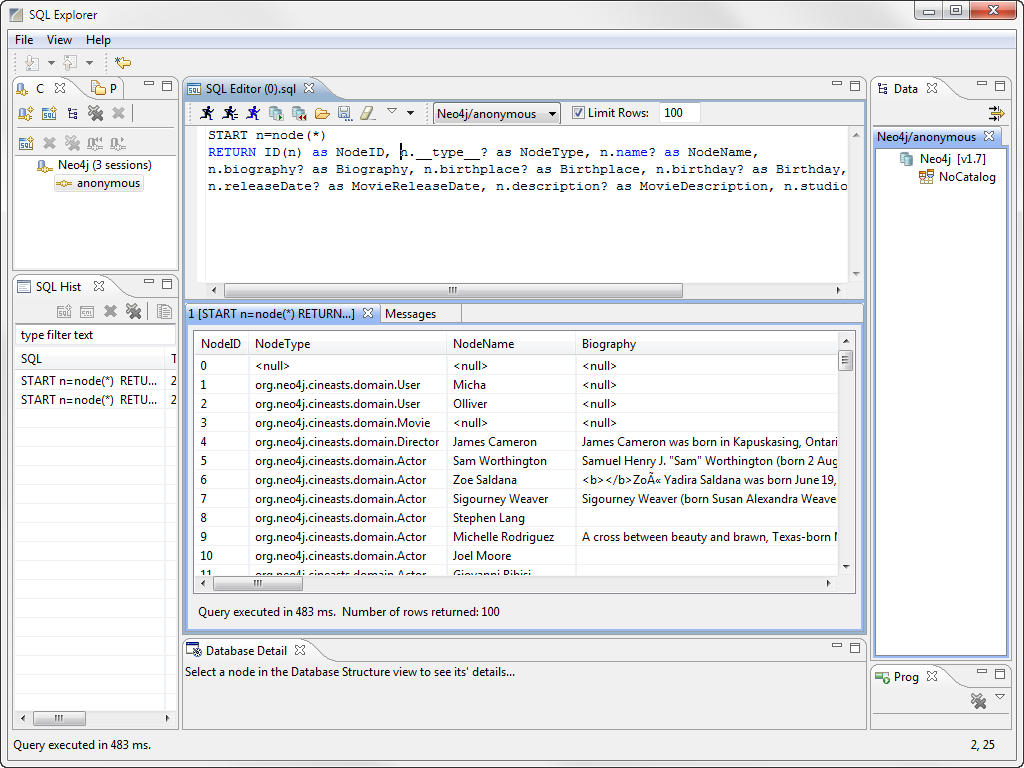Select the P tab in left panel
Screen dimensions: 1024x768
[x=104, y=88]
